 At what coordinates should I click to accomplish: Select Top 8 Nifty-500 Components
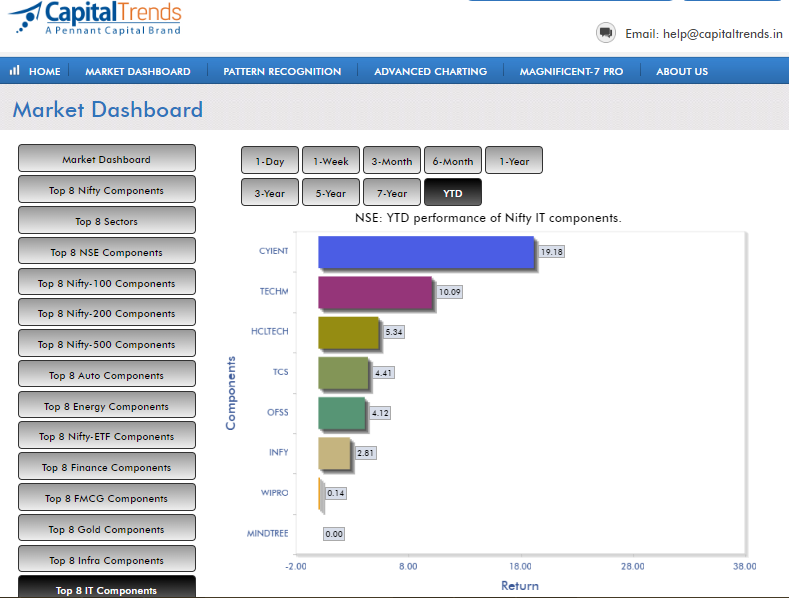(x=107, y=344)
